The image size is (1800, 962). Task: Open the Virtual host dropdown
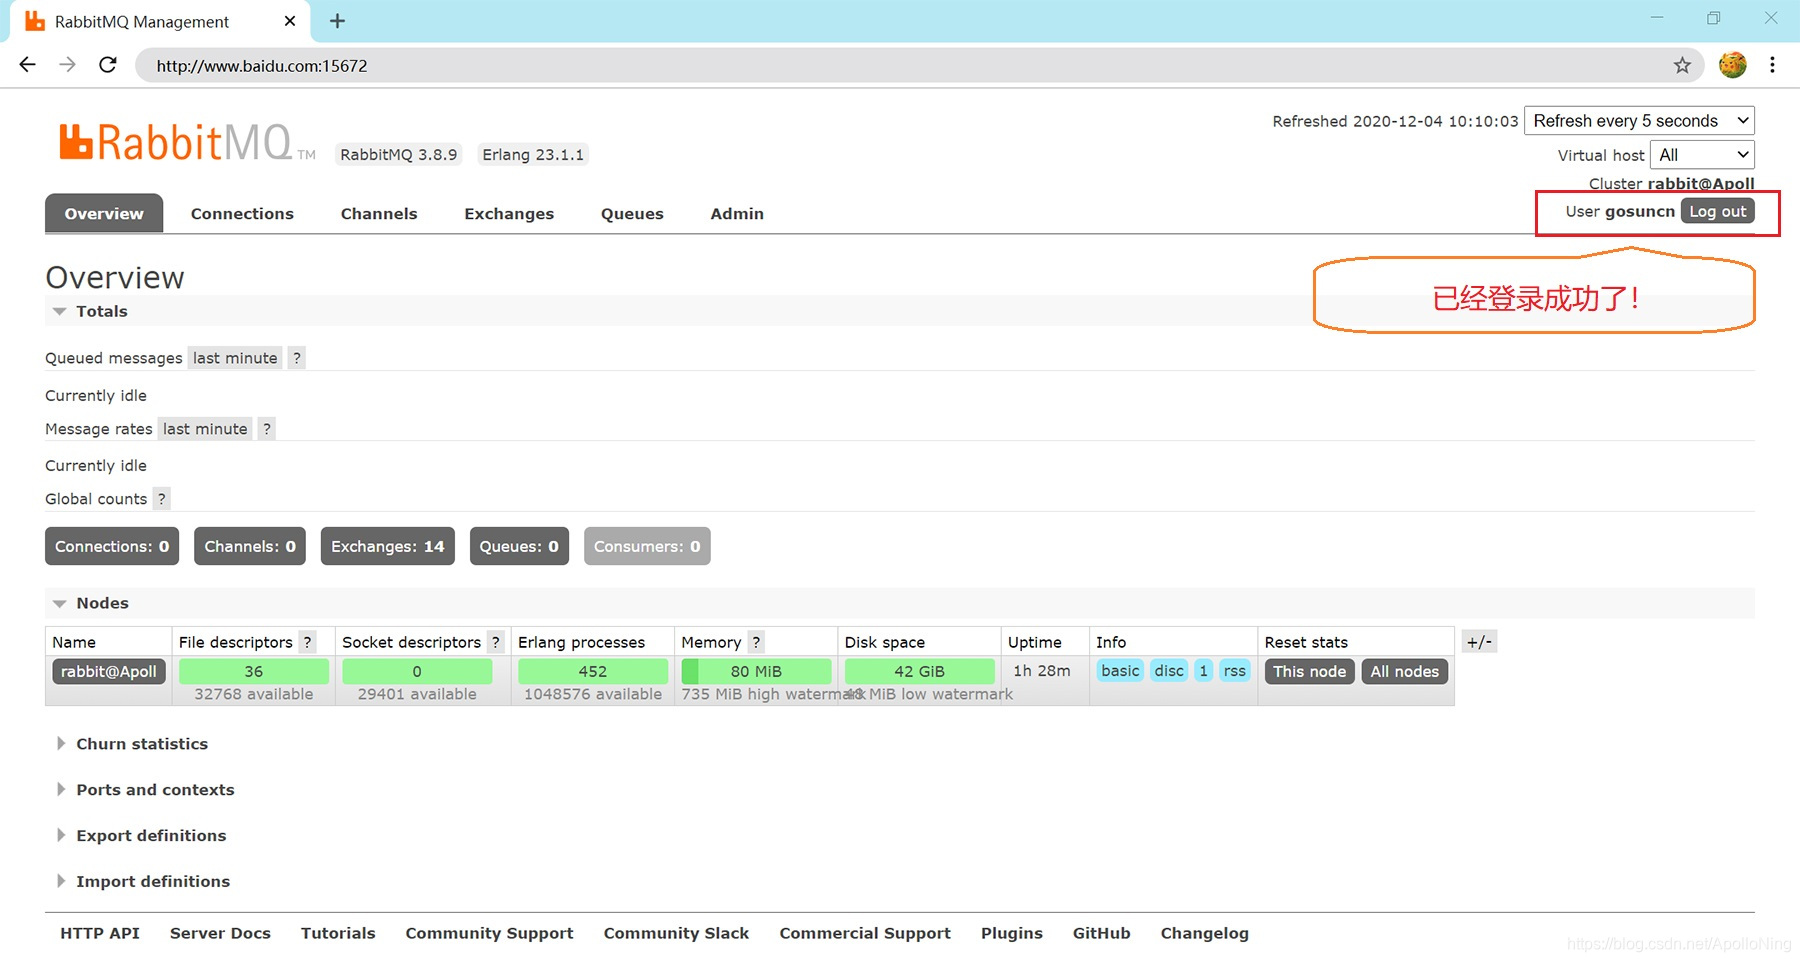tap(1702, 155)
